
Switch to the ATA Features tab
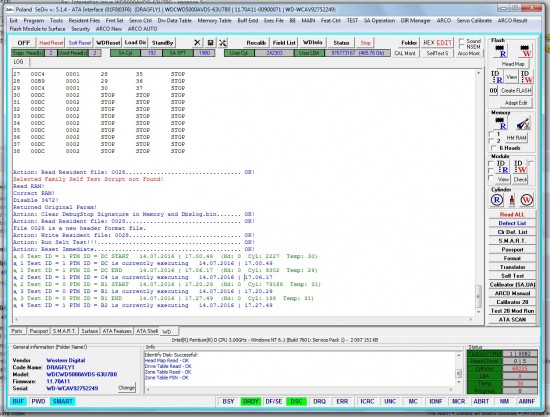click(x=117, y=331)
